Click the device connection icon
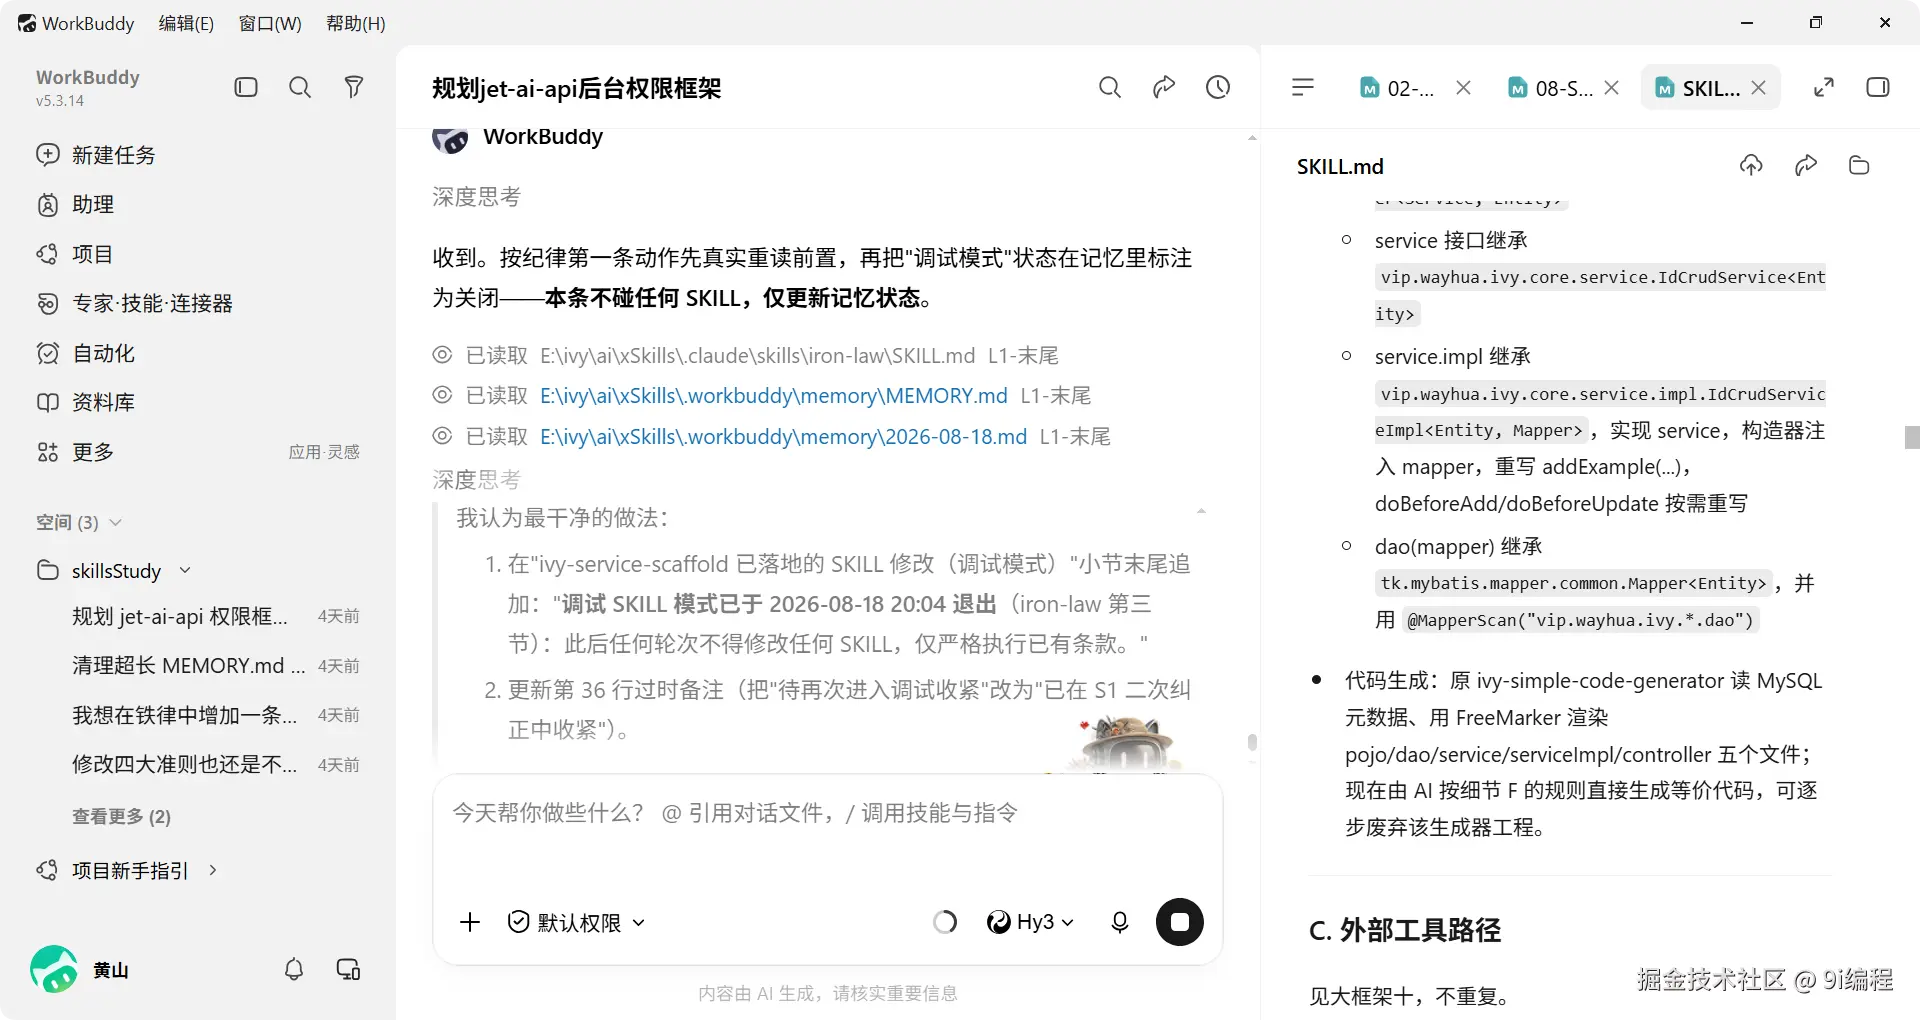The image size is (1920, 1020). coord(348,969)
